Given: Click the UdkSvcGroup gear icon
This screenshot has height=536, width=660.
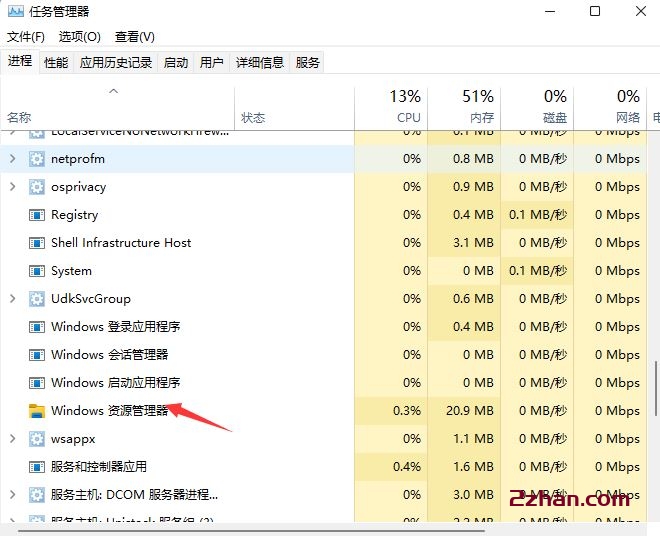Looking at the screenshot, I should [x=37, y=299].
